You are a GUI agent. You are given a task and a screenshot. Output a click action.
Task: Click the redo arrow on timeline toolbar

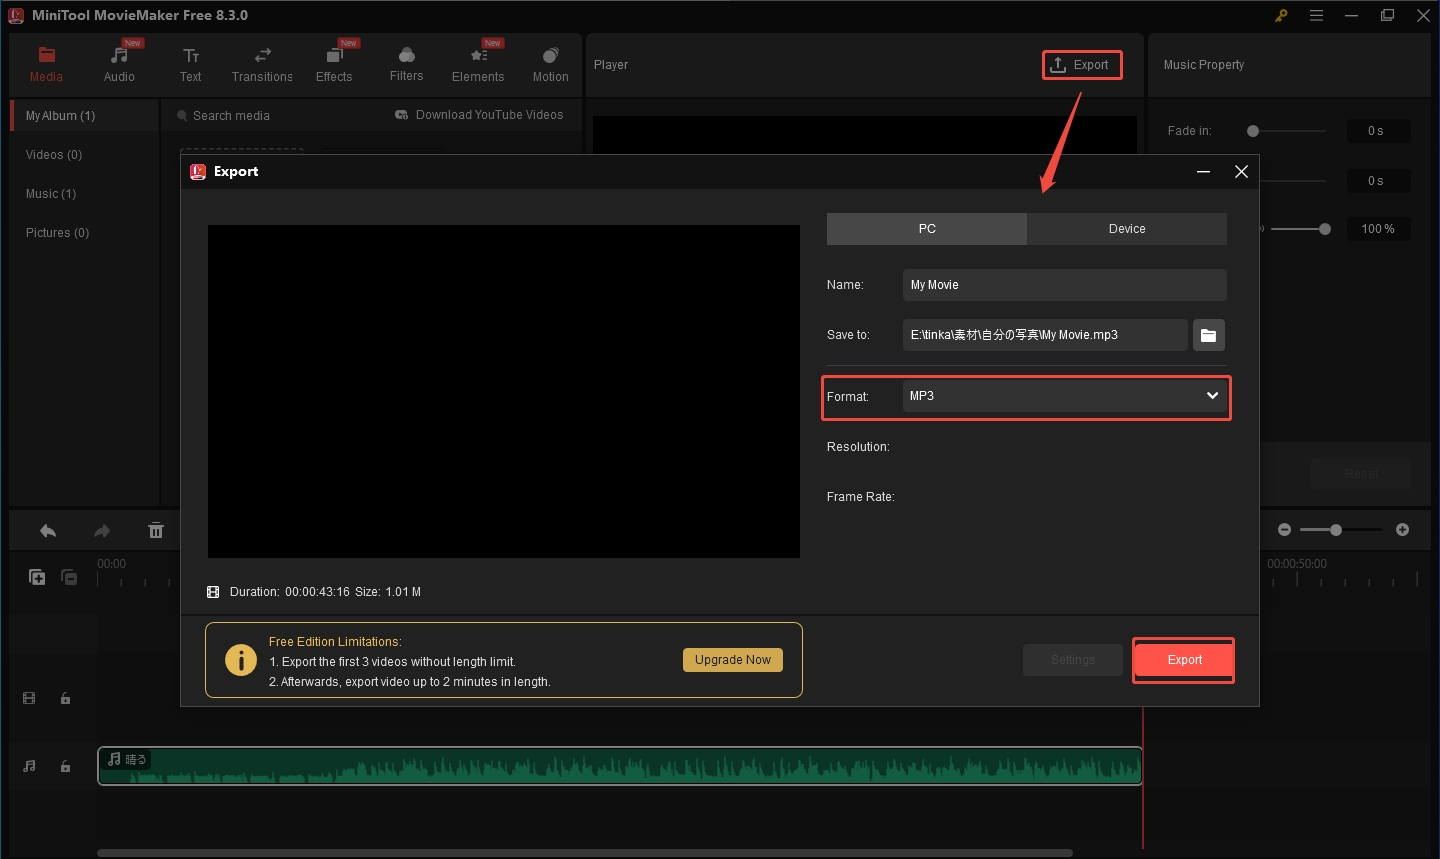[x=102, y=531]
